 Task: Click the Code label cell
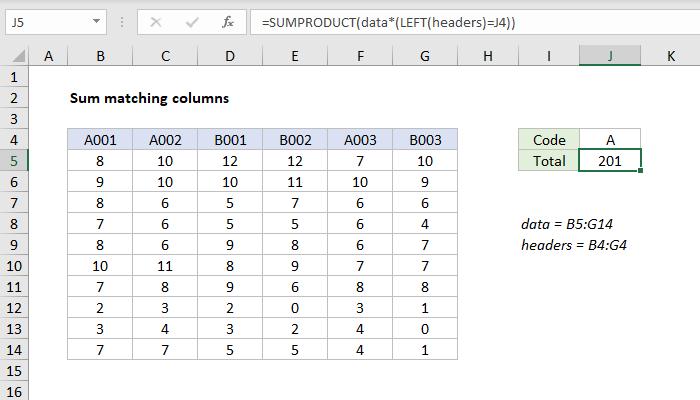pyautogui.click(x=548, y=140)
